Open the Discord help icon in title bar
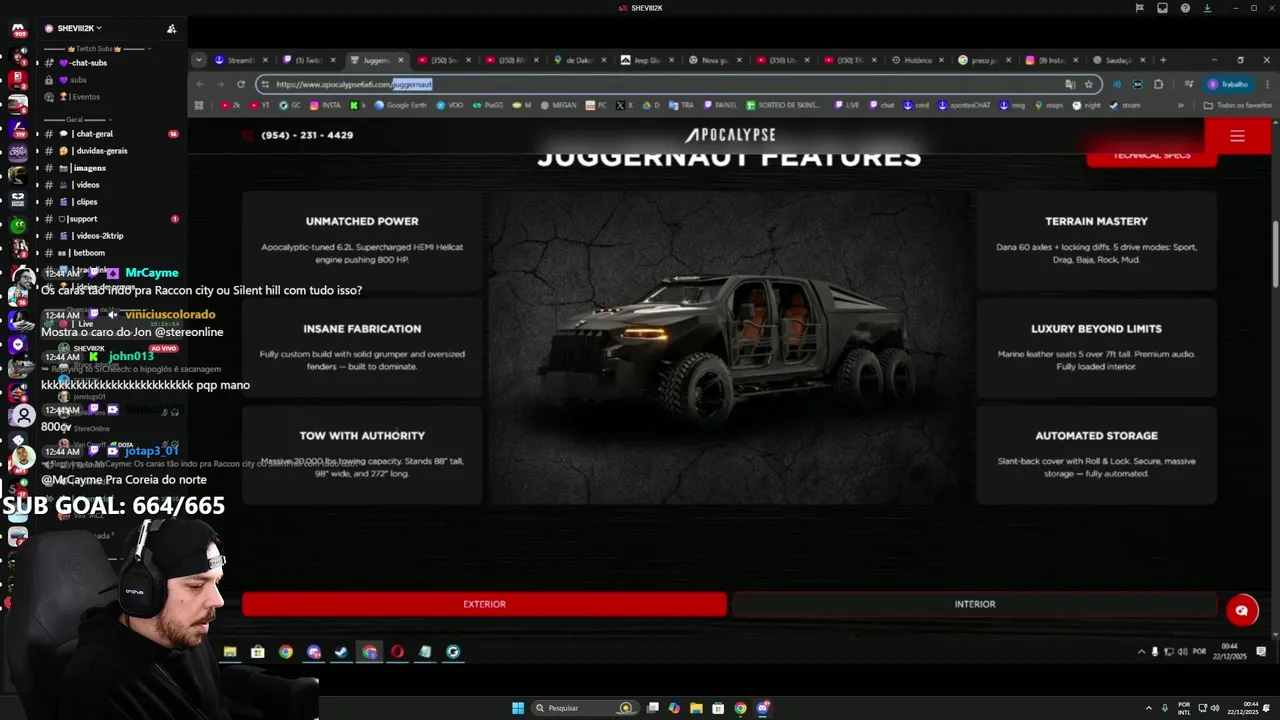The width and height of the screenshot is (1280, 720). [1185, 8]
